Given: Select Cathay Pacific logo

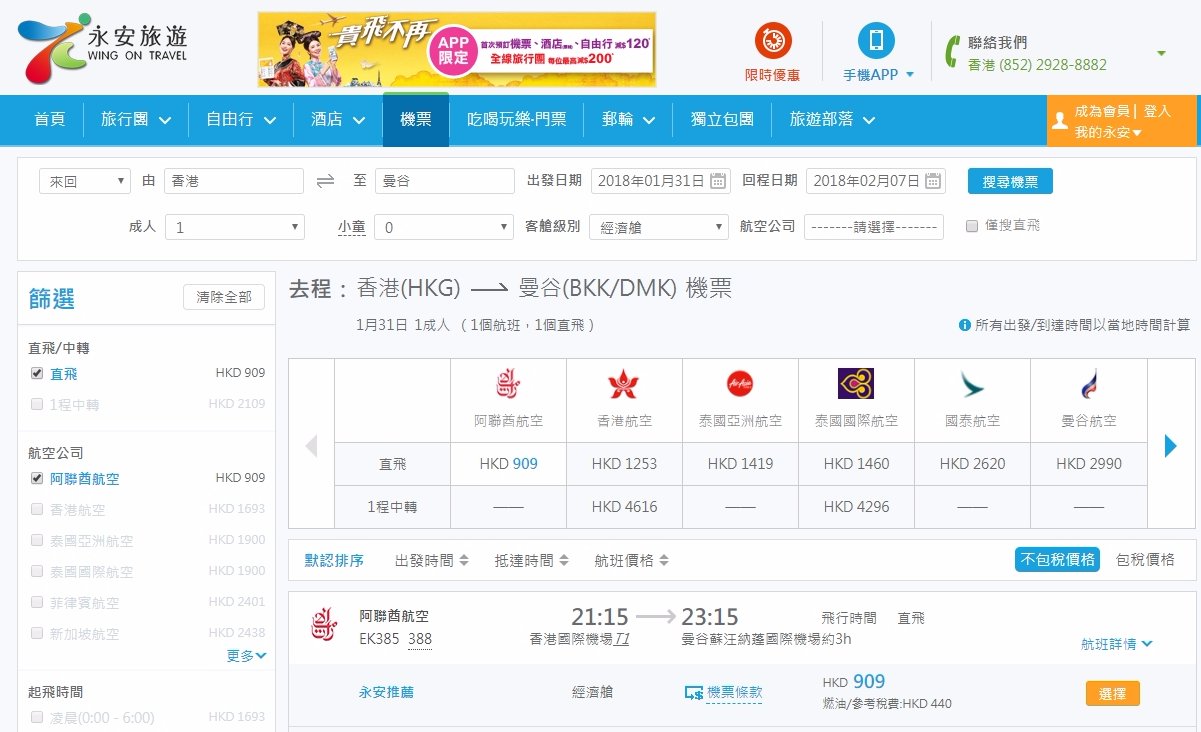Looking at the screenshot, I should [972, 384].
